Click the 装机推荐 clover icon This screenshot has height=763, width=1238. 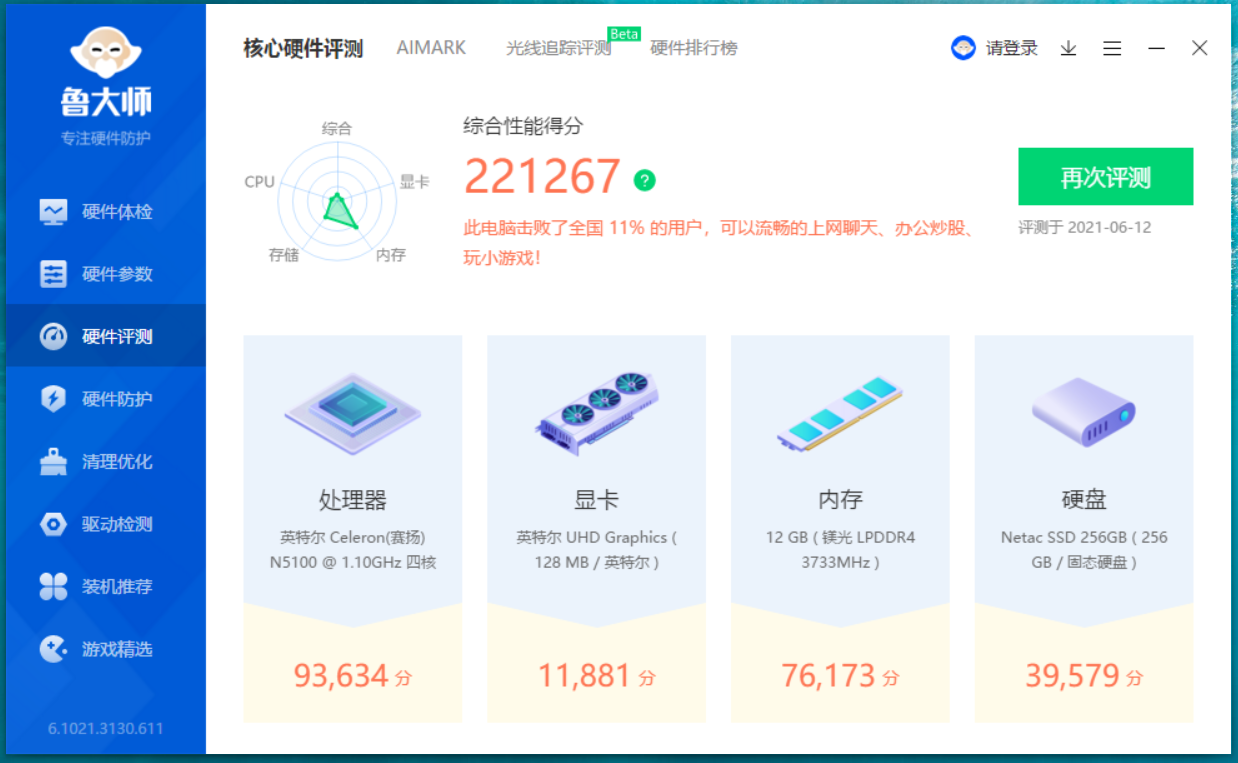point(53,587)
